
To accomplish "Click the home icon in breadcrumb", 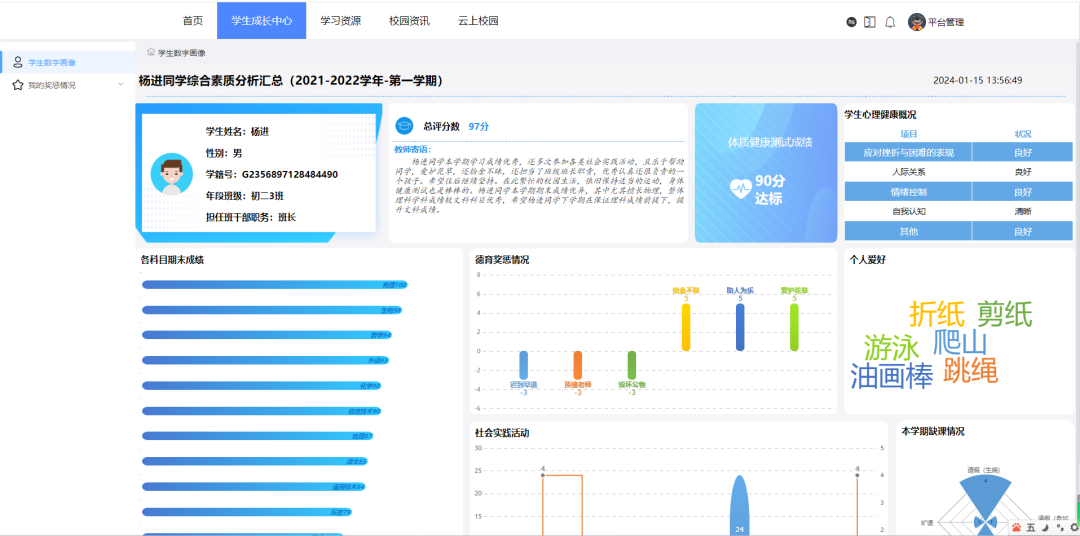I will [151, 52].
